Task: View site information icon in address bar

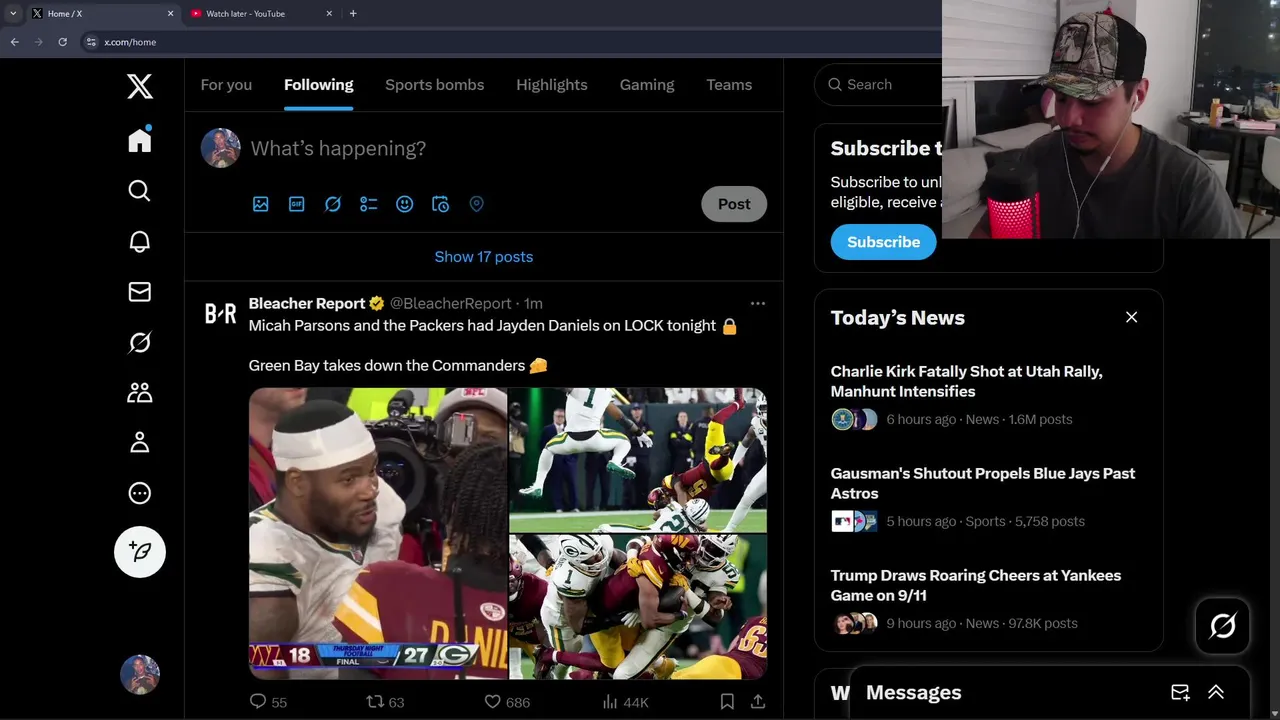Action: tap(91, 42)
